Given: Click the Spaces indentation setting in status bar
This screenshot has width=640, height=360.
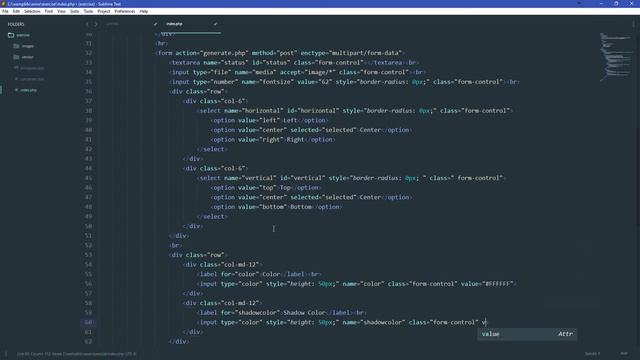Looking at the screenshot, I should tap(592, 354).
